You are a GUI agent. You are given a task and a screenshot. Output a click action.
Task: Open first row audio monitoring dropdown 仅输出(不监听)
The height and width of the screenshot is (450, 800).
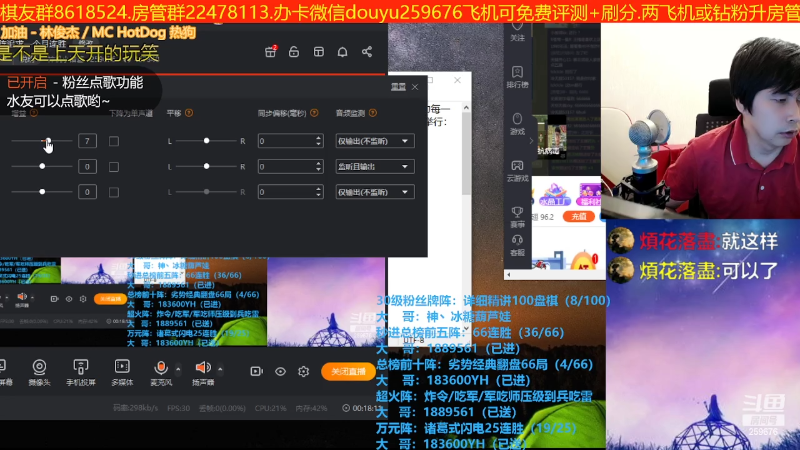[374, 141]
